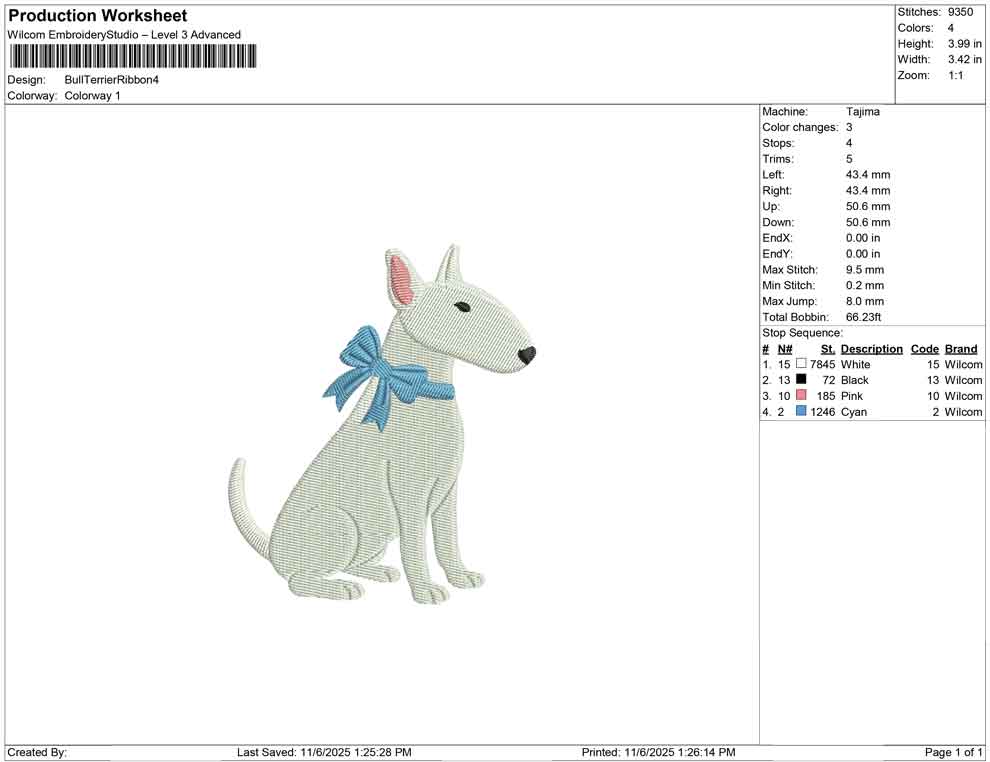Click the Brand column header
990x762 pixels.
[x=960, y=349]
